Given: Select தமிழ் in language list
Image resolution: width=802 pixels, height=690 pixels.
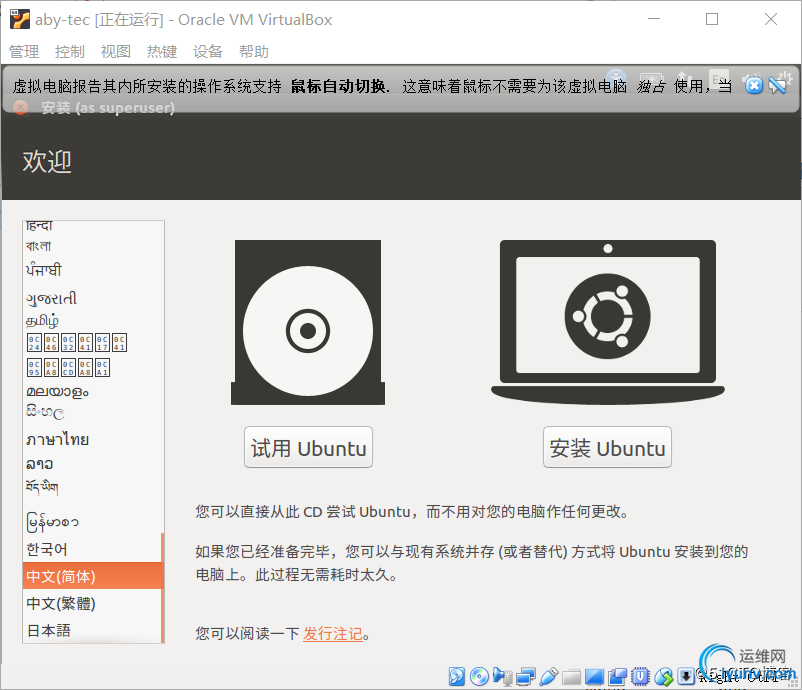Looking at the screenshot, I should point(92,321).
